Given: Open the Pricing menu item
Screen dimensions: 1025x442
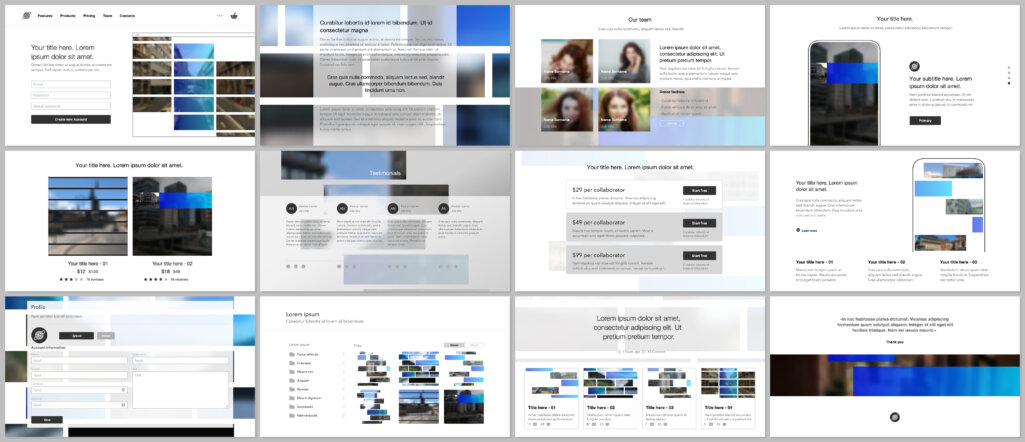Looking at the screenshot, I should pos(90,16).
